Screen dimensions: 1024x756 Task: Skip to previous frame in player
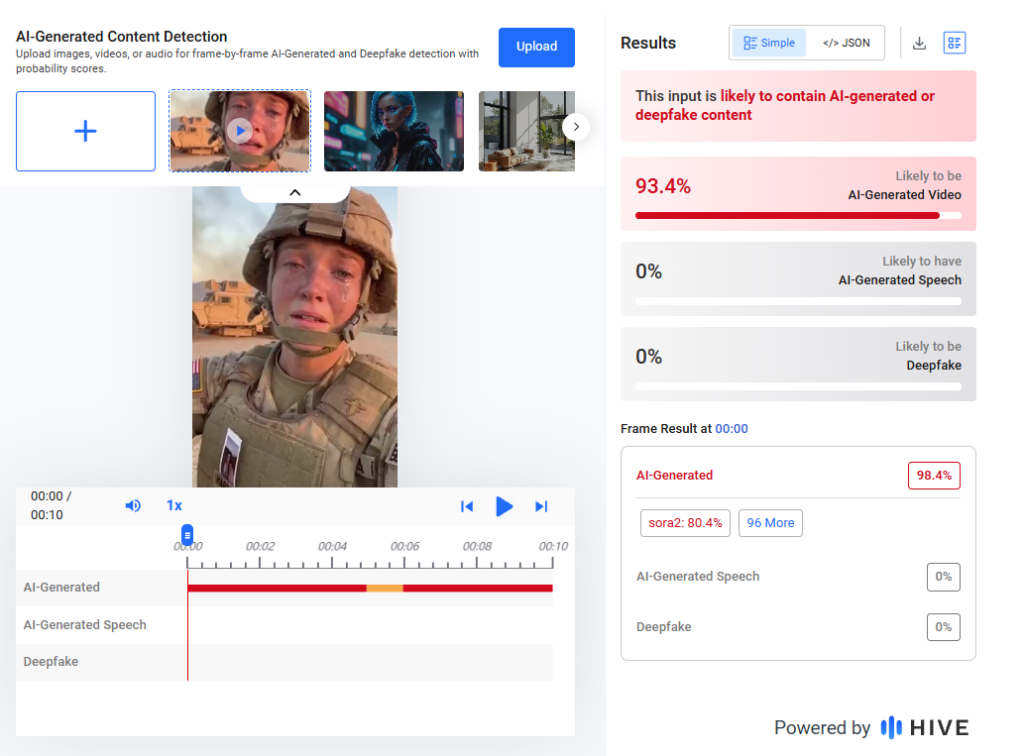coord(466,506)
